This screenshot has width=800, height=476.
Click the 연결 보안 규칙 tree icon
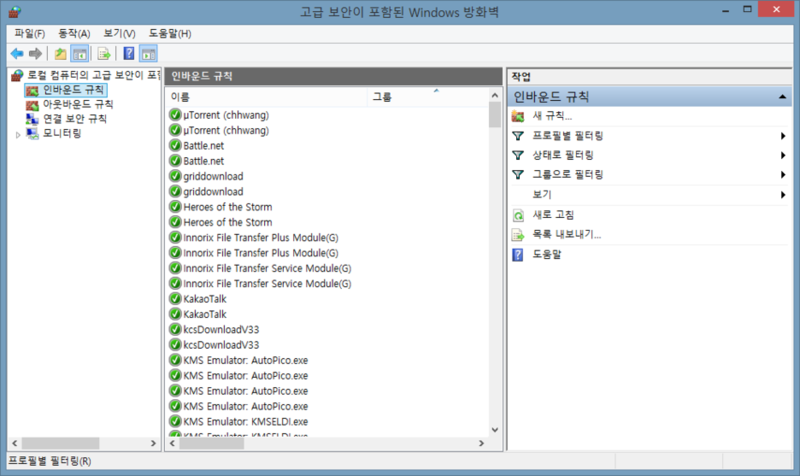(32, 119)
